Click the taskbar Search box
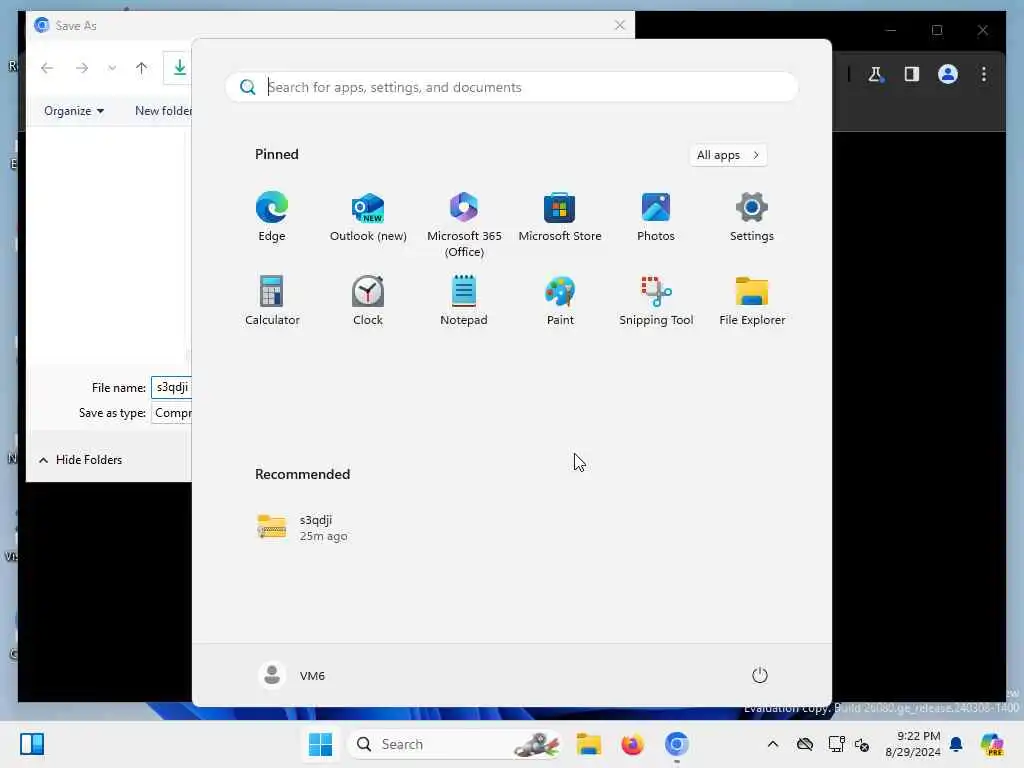The image size is (1024, 768). (x=456, y=744)
